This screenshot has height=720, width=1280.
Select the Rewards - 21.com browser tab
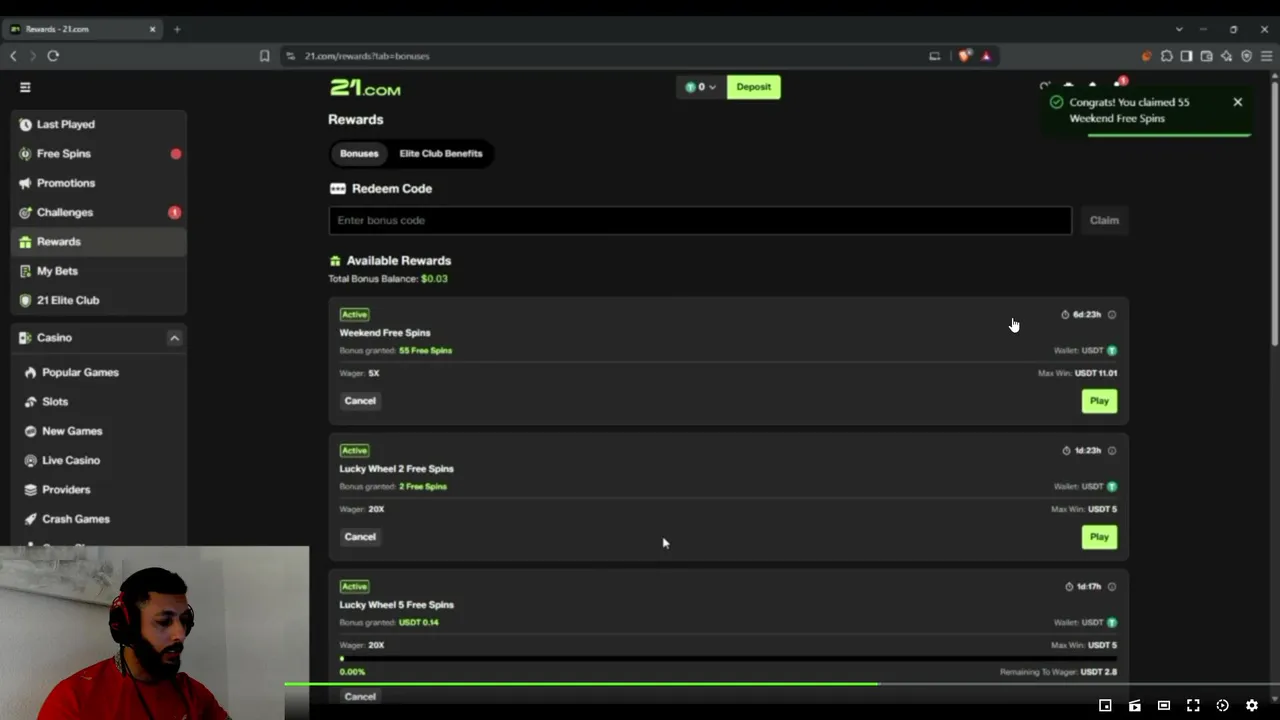coord(83,29)
